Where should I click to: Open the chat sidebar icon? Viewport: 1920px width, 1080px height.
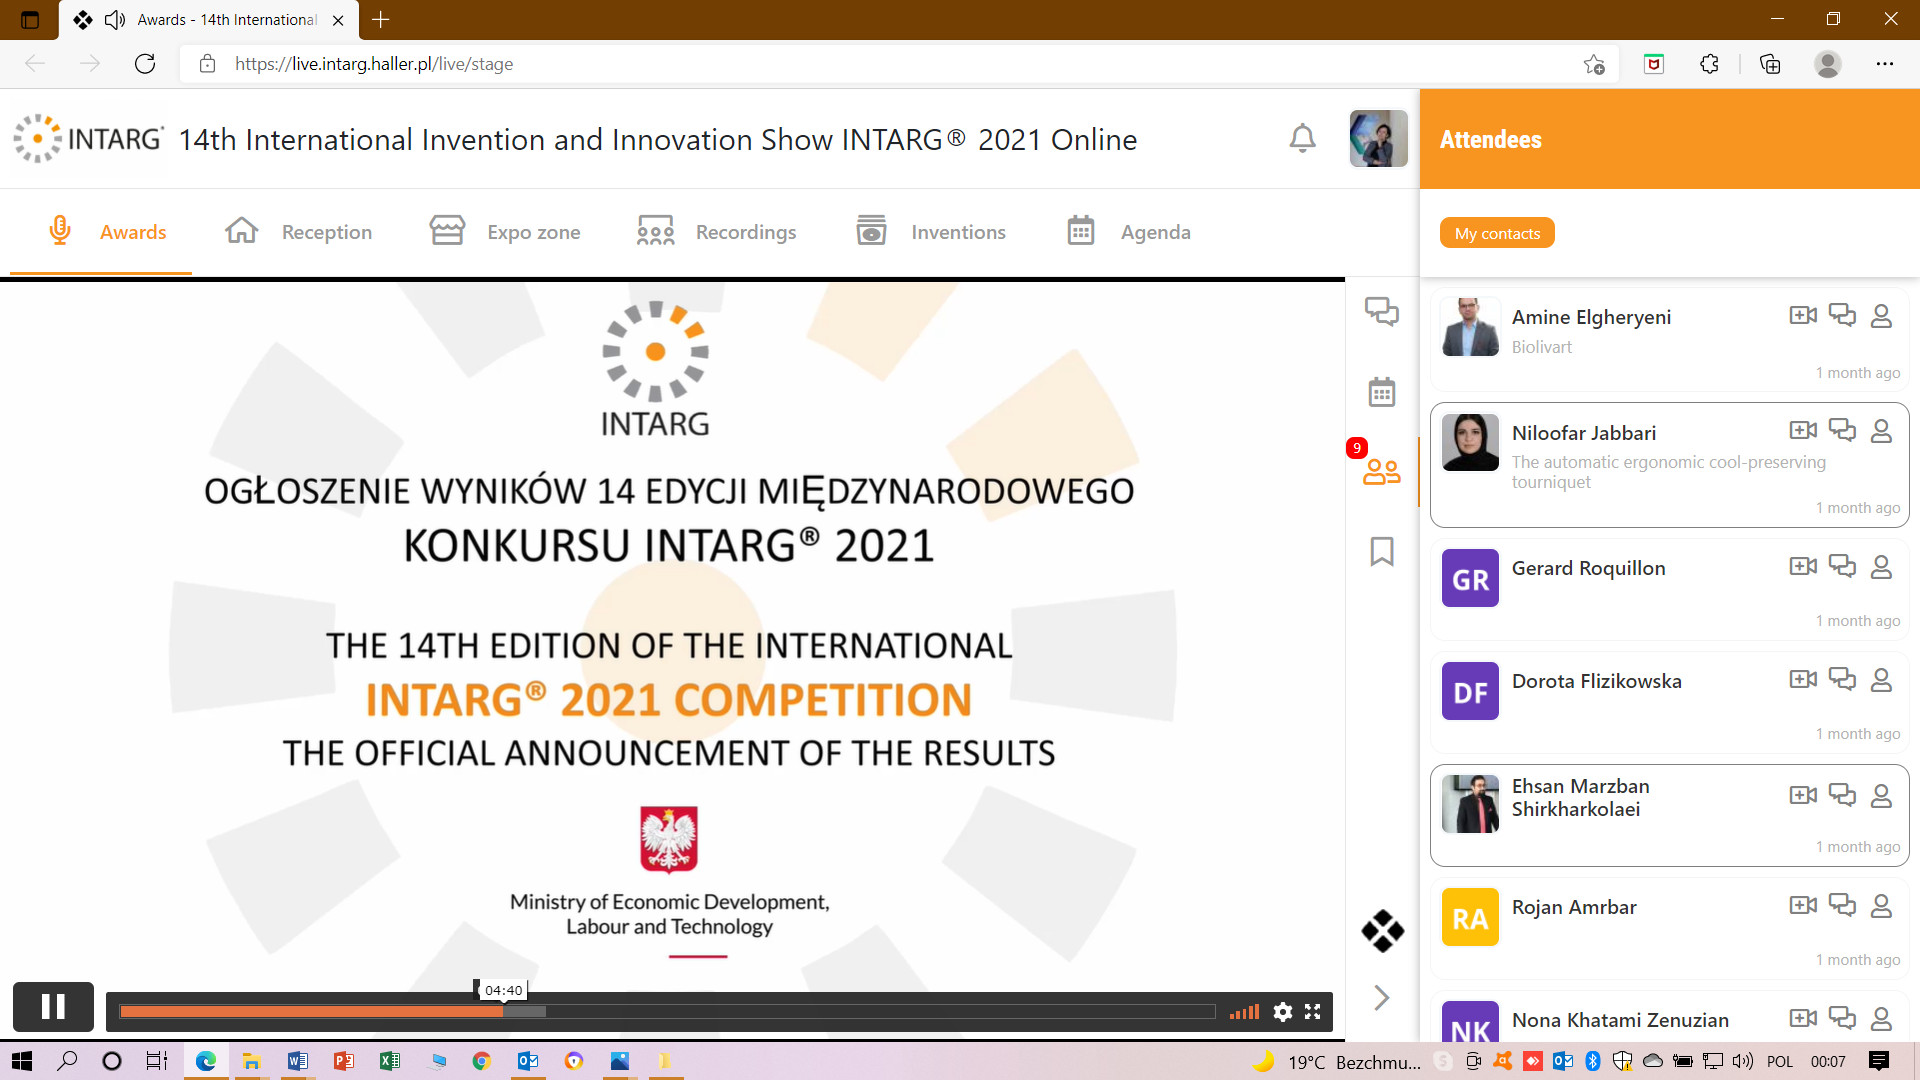point(1382,311)
